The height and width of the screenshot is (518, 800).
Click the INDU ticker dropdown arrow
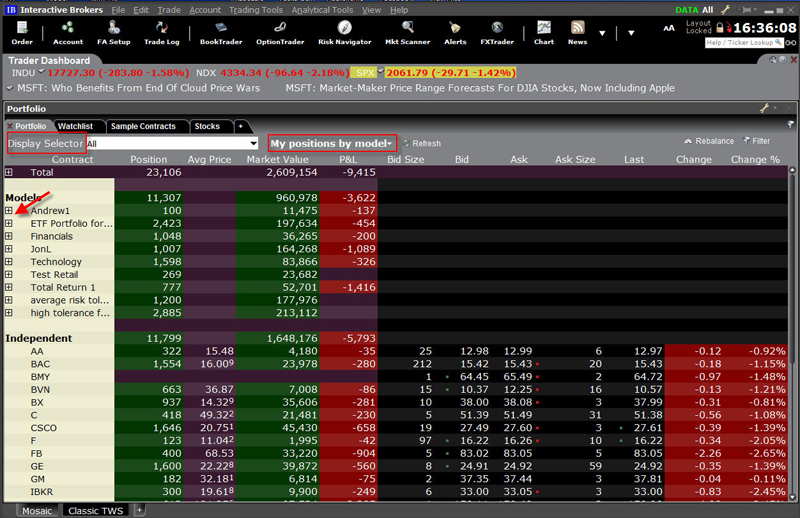click(41, 71)
